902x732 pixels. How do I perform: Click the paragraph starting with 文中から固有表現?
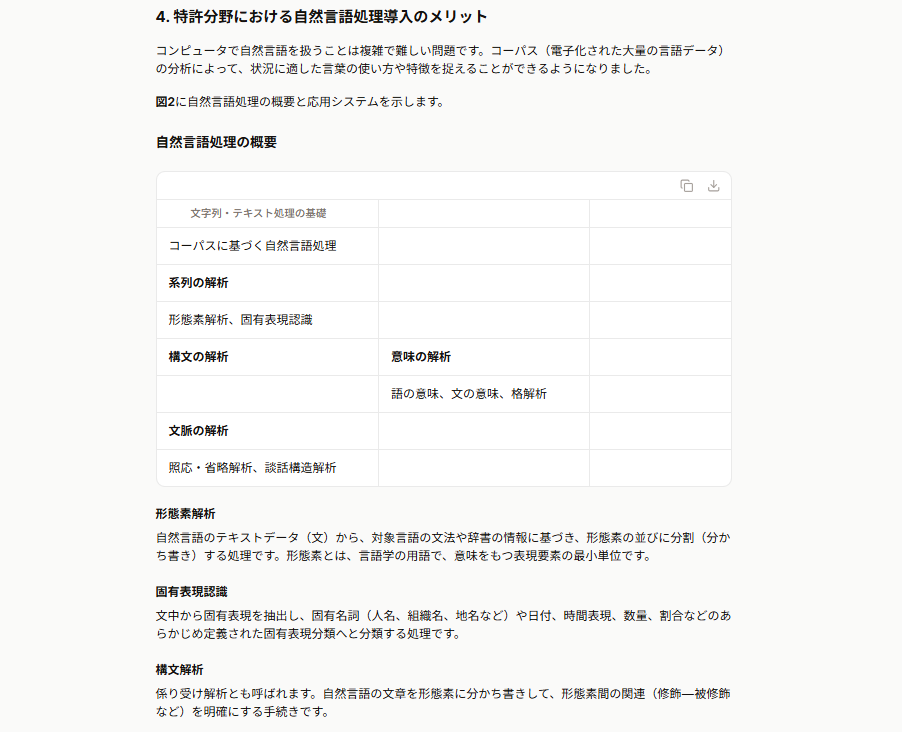click(443, 625)
